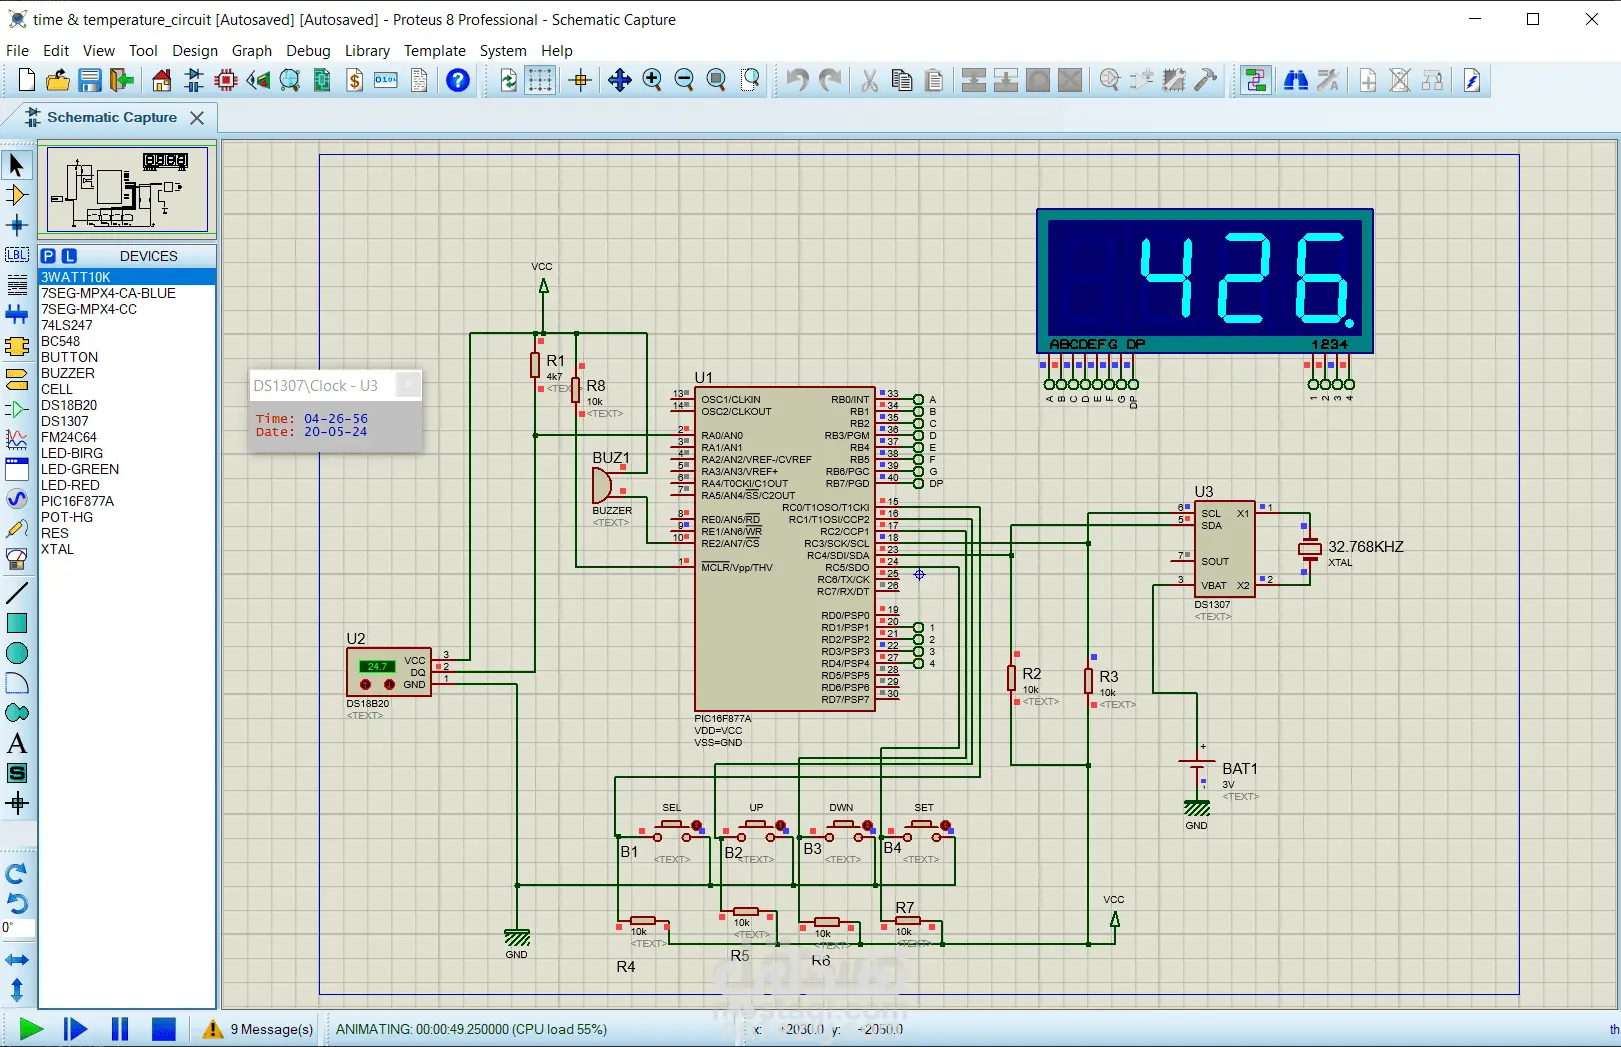Activate Selection Mode arrow tool
This screenshot has width=1621, height=1047.
[17, 165]
